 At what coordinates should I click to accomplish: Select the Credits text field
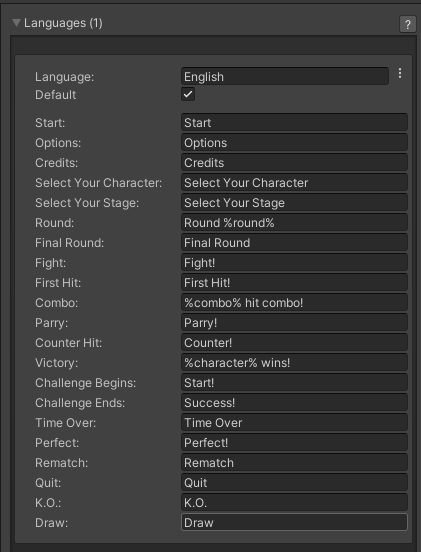pyautogui.click(x=294, y=163)
